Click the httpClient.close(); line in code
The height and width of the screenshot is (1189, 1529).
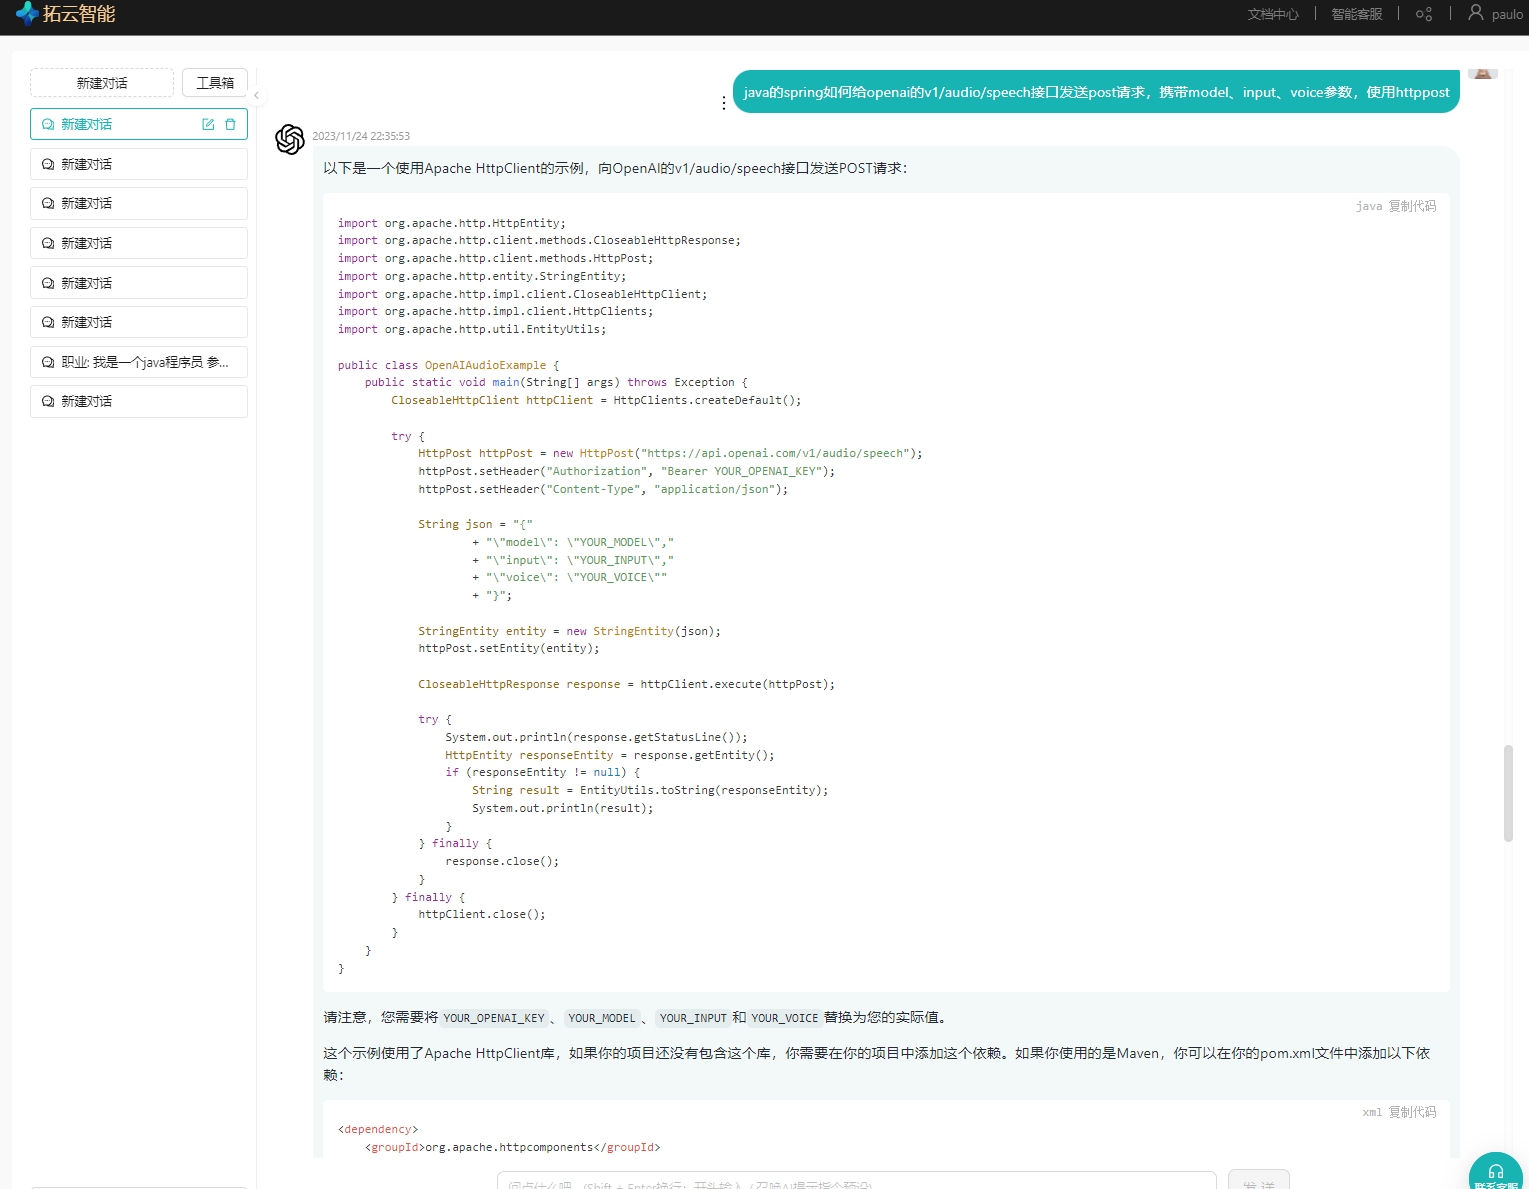pos(482,914)
